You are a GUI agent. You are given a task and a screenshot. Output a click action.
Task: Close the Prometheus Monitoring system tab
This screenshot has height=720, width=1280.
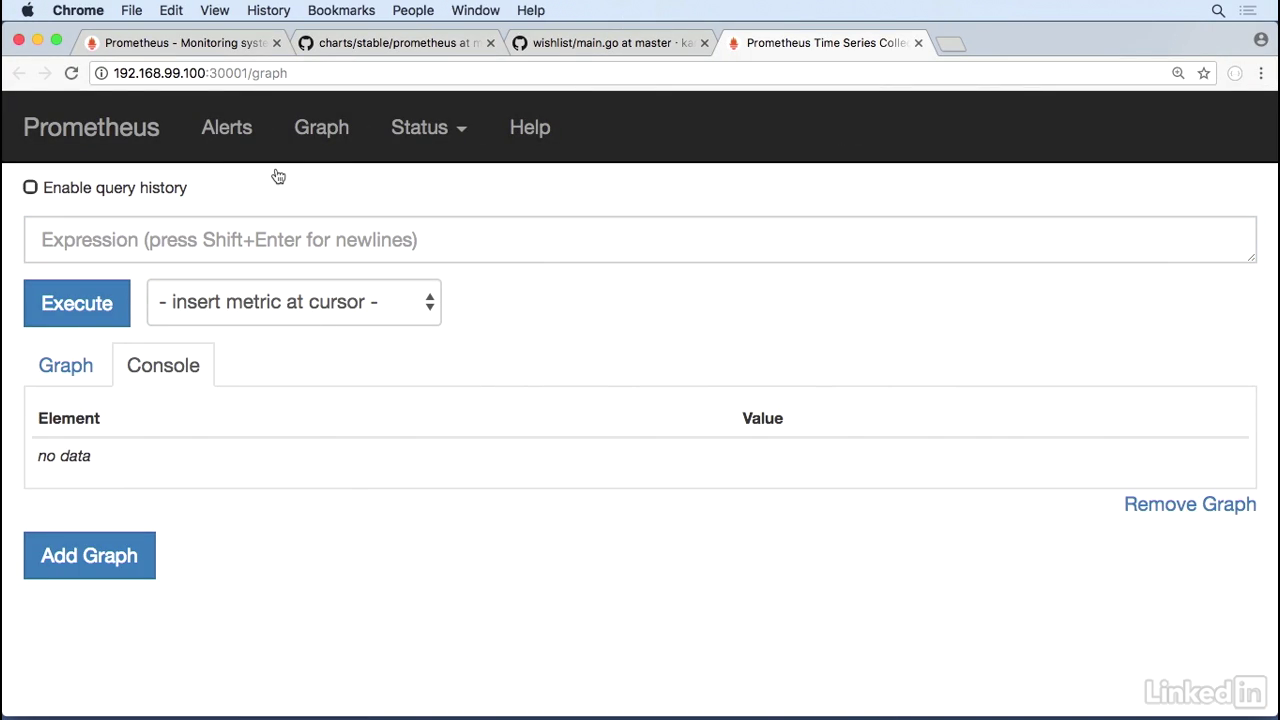(277, 43)
